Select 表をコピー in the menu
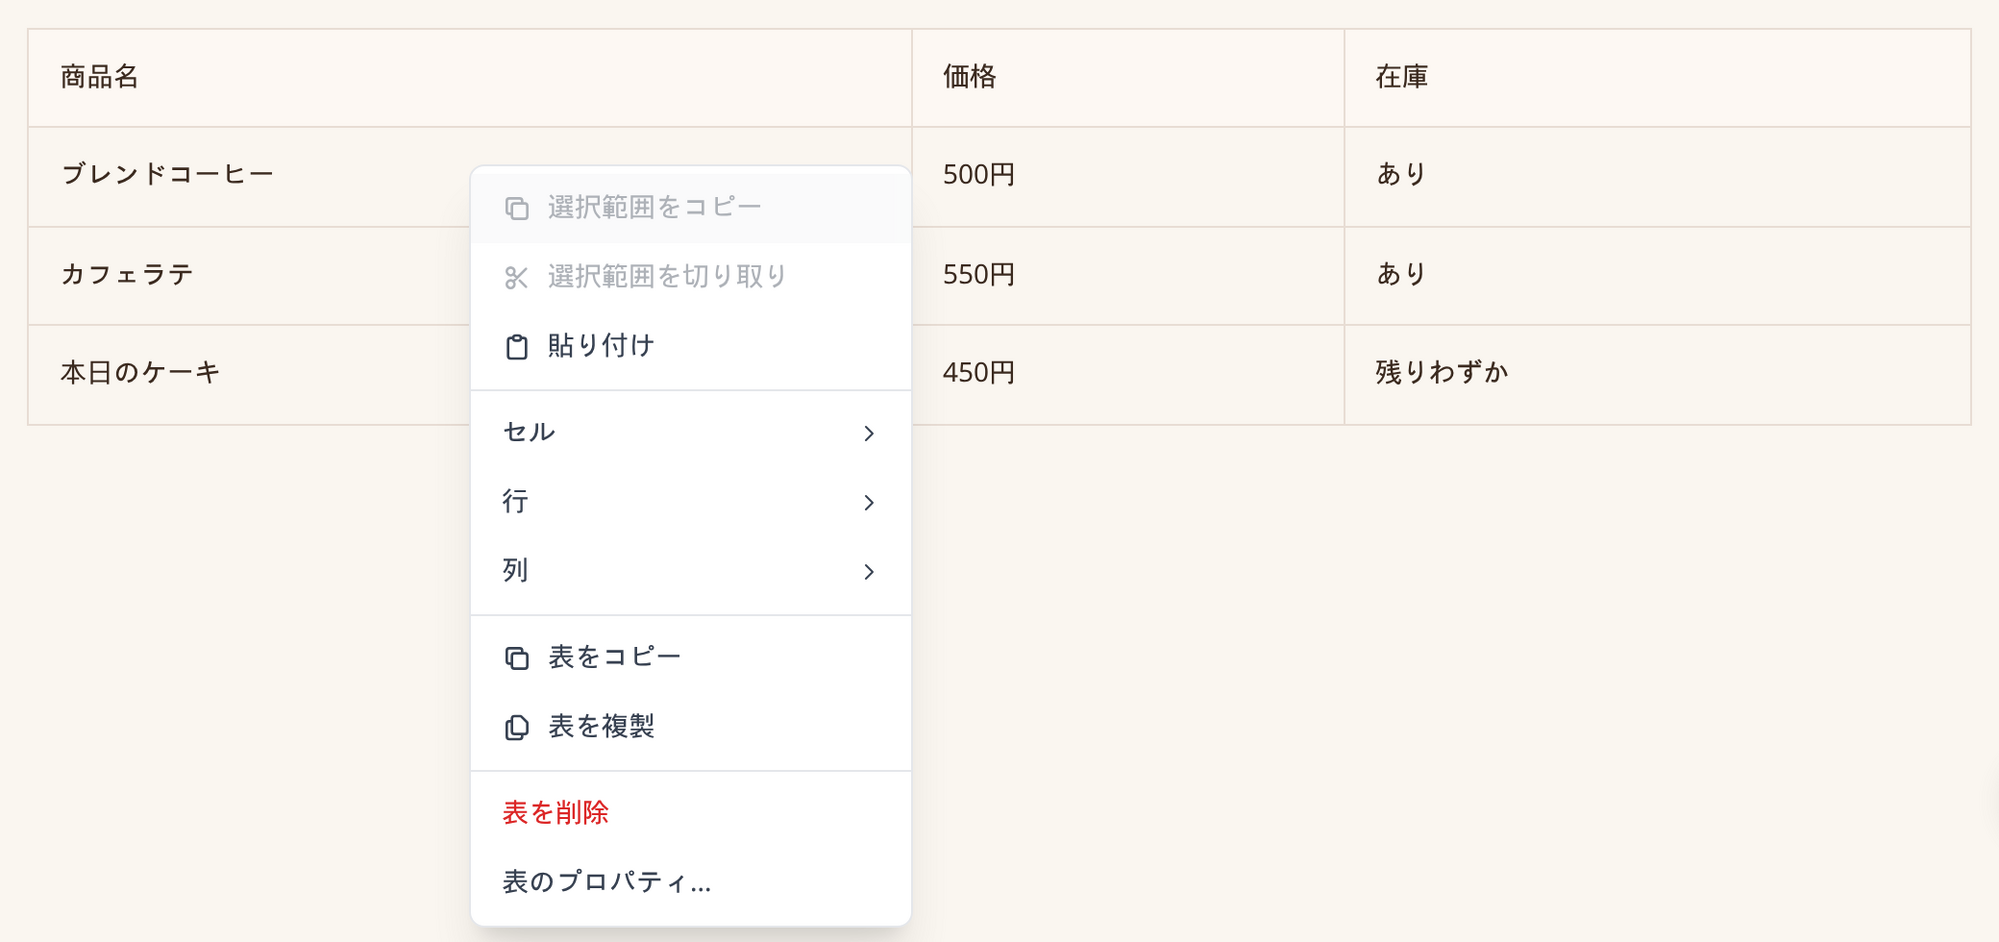 pos(691,658)
